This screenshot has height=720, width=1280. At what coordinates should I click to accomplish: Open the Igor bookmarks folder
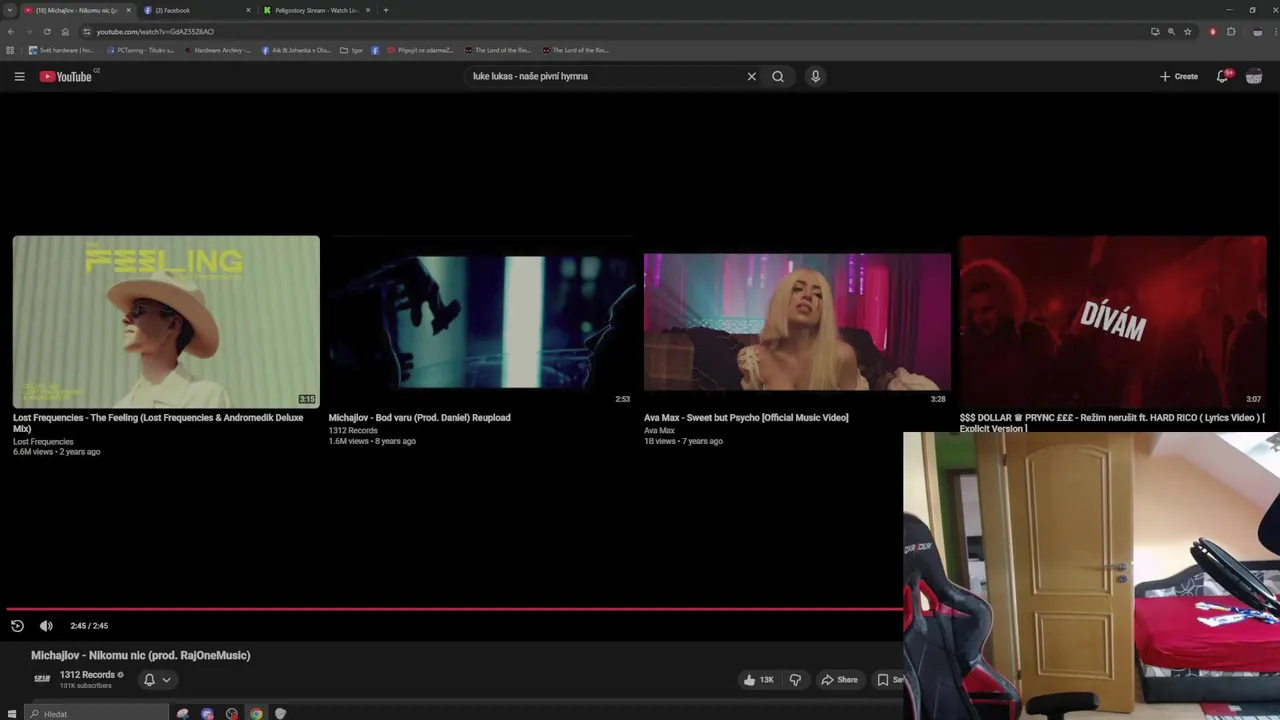[x=351, y=50]
